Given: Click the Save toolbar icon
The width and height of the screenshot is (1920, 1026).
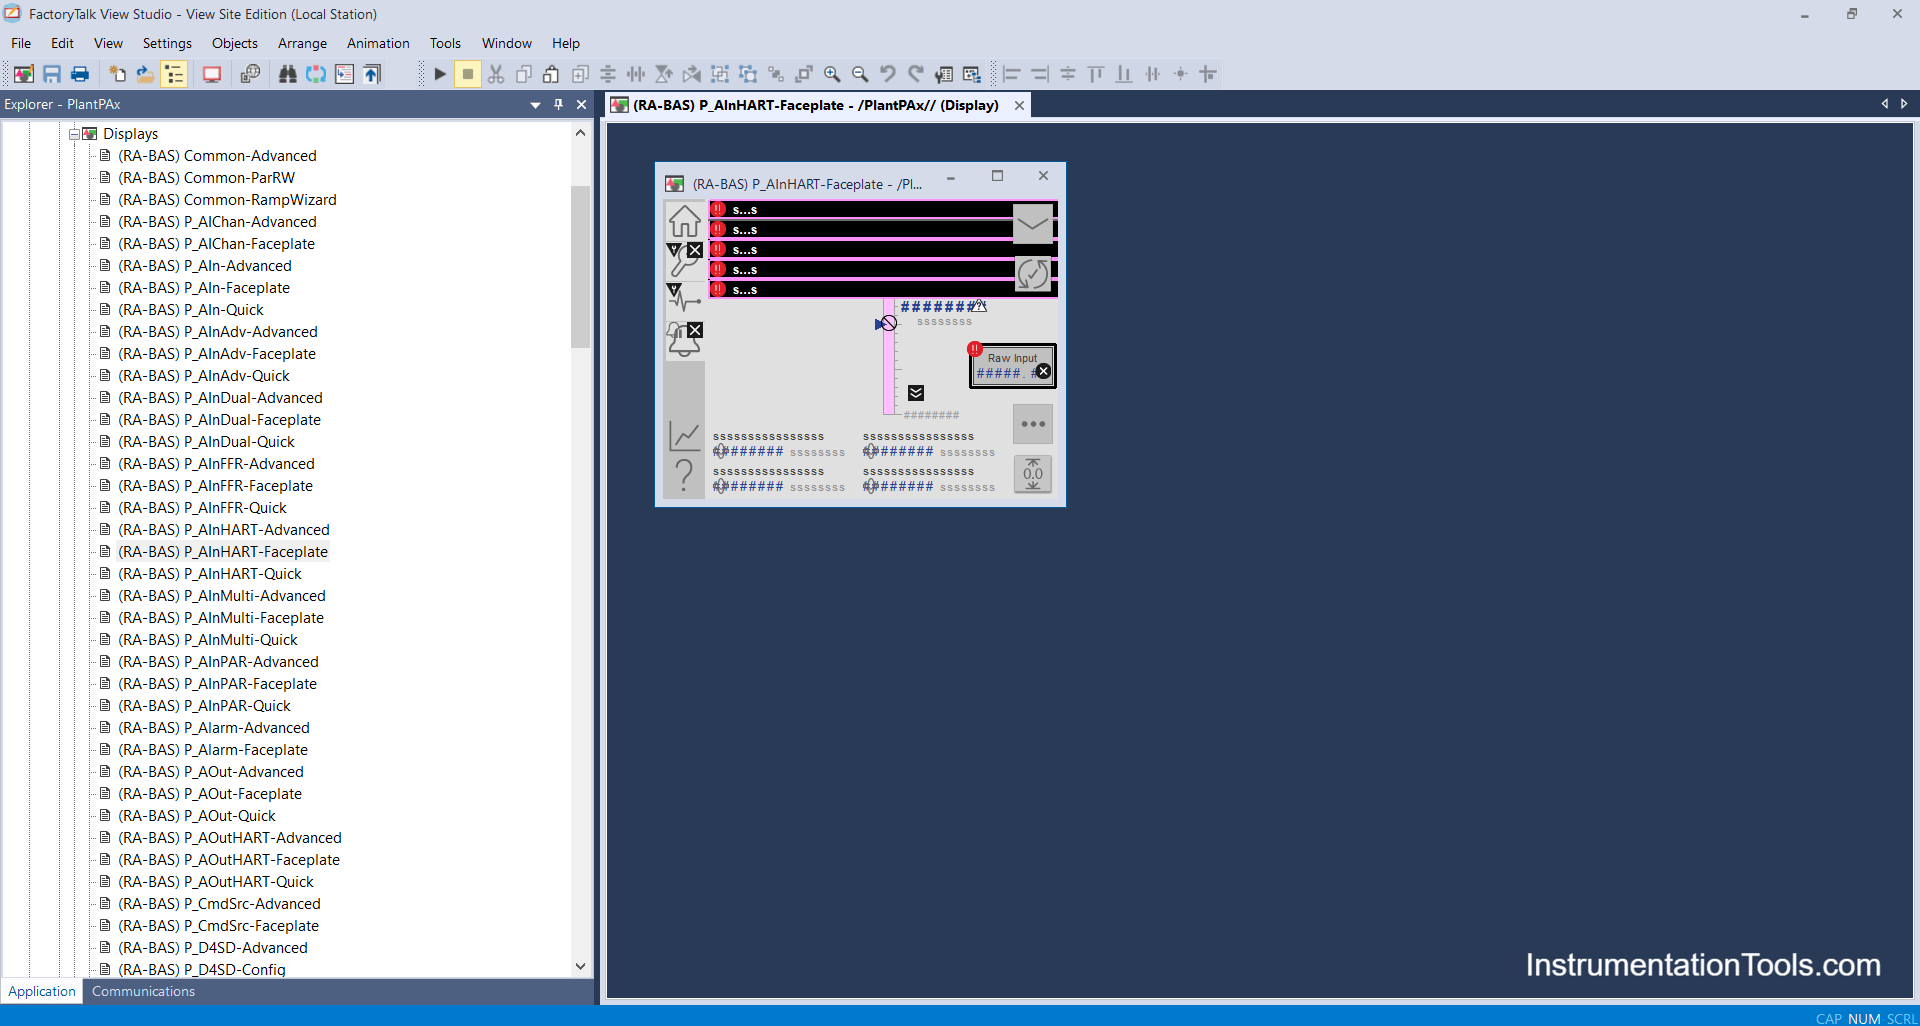Looking at the screenshot, I should pyautogui.click(x=52, y=74).
